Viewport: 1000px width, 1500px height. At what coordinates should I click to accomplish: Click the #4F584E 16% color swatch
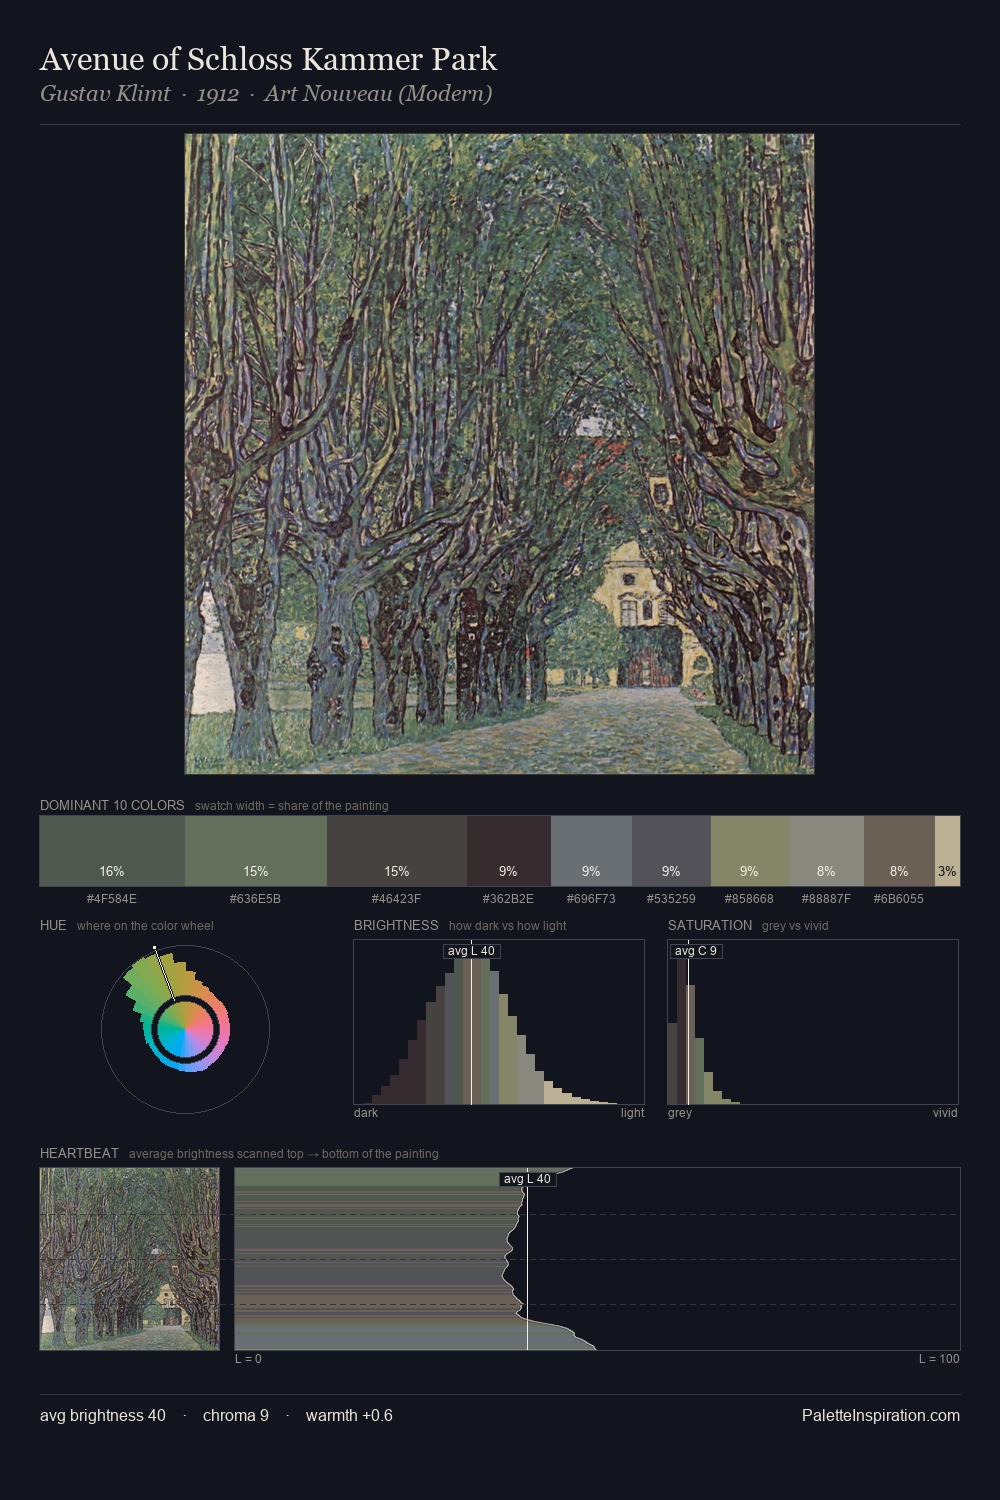click(112, 851)
